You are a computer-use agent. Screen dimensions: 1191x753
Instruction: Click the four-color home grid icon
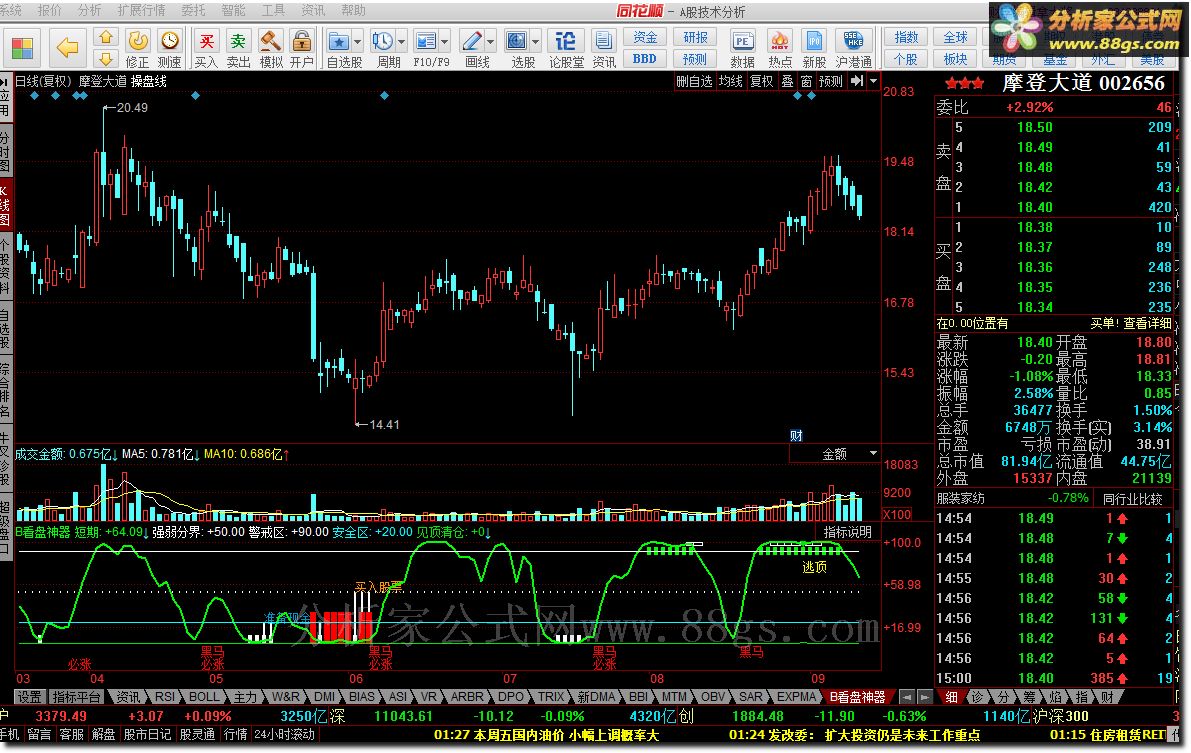pos(22,48)
